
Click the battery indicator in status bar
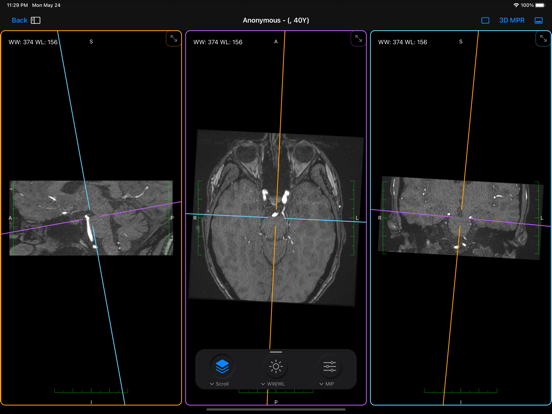coord(540,5)
